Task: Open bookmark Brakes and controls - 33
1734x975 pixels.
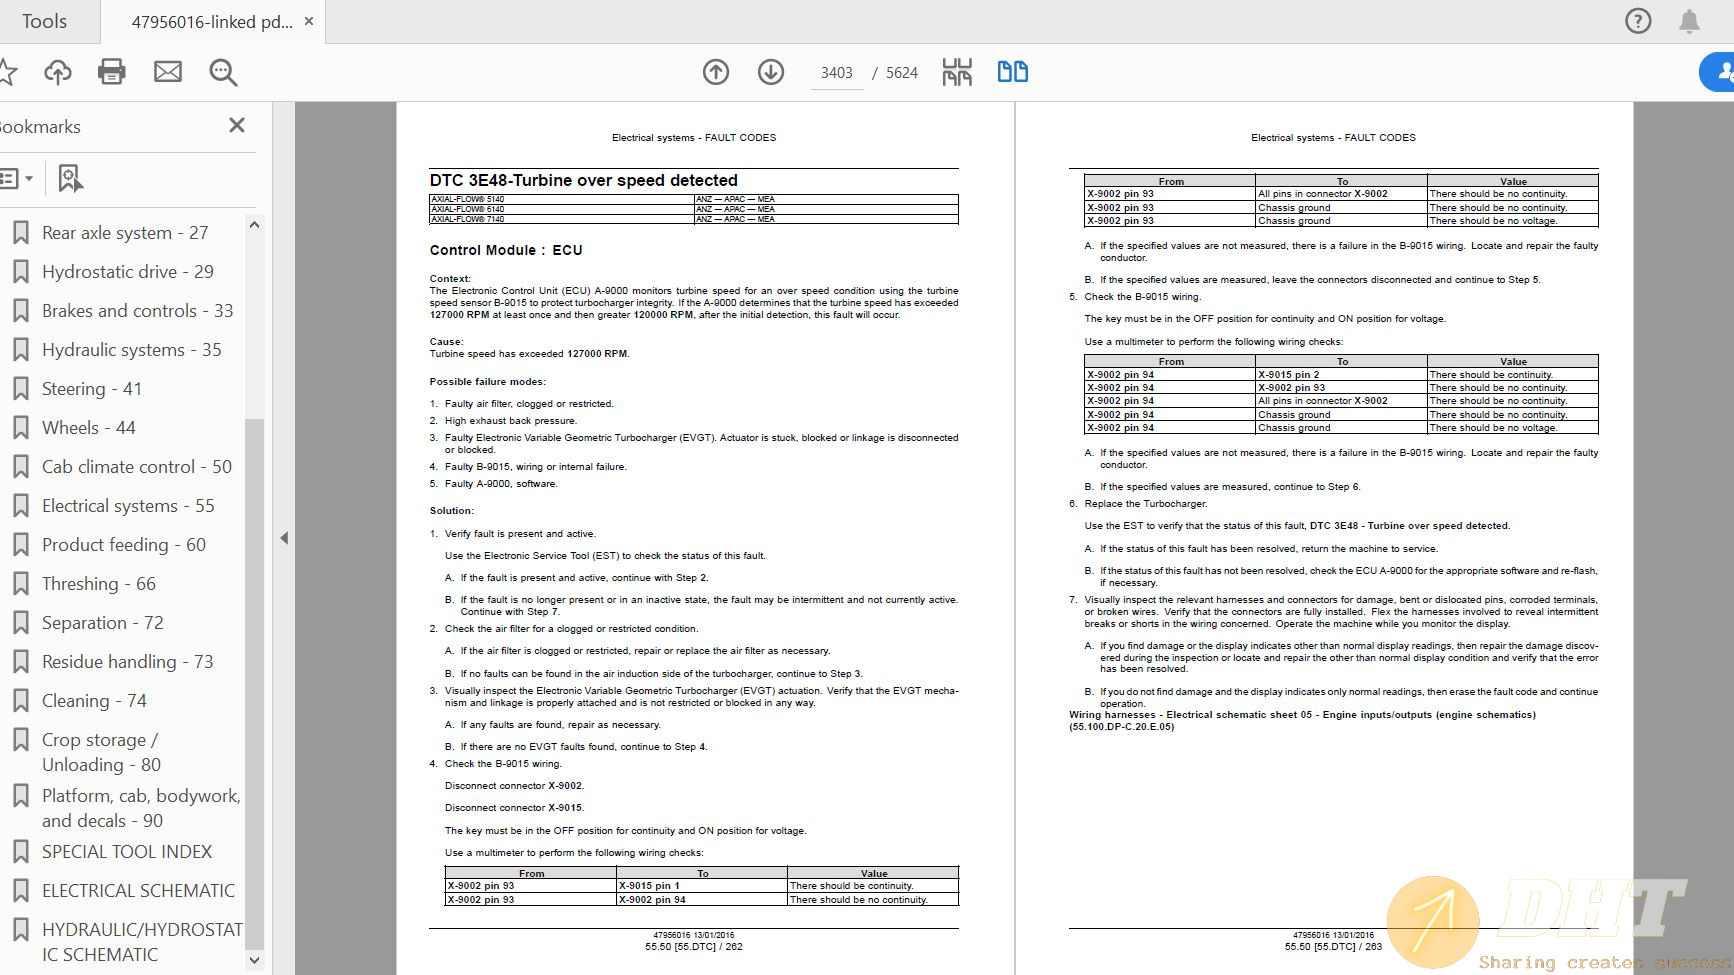Action: [138, 311]
